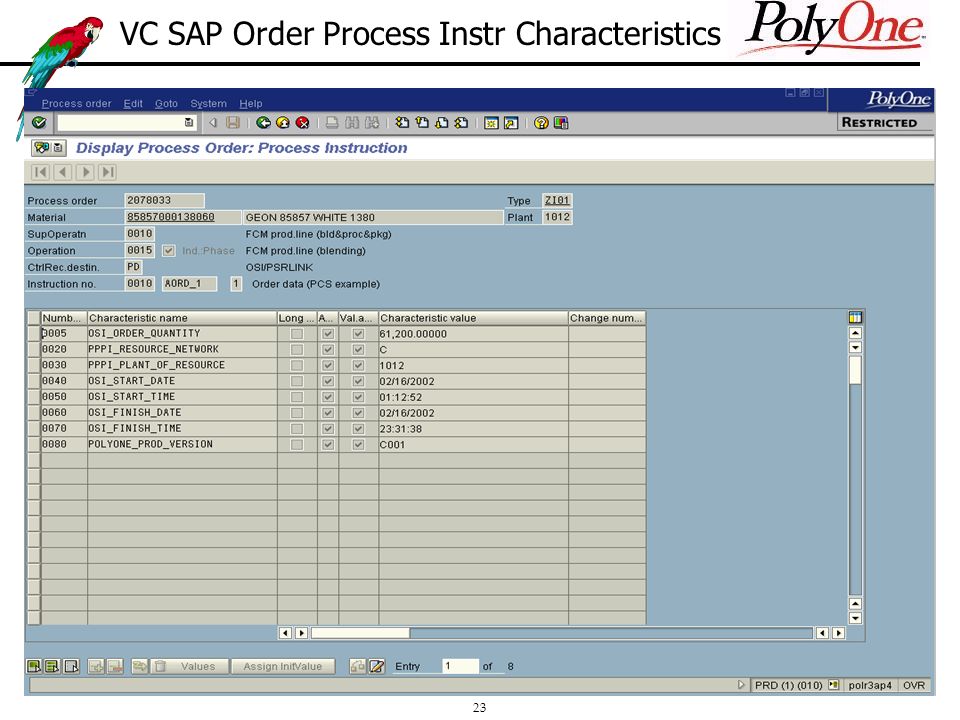The height and width of the screenshot is (720, 960).
Task: Open the command field history dropdown
Action: point(189,123)
